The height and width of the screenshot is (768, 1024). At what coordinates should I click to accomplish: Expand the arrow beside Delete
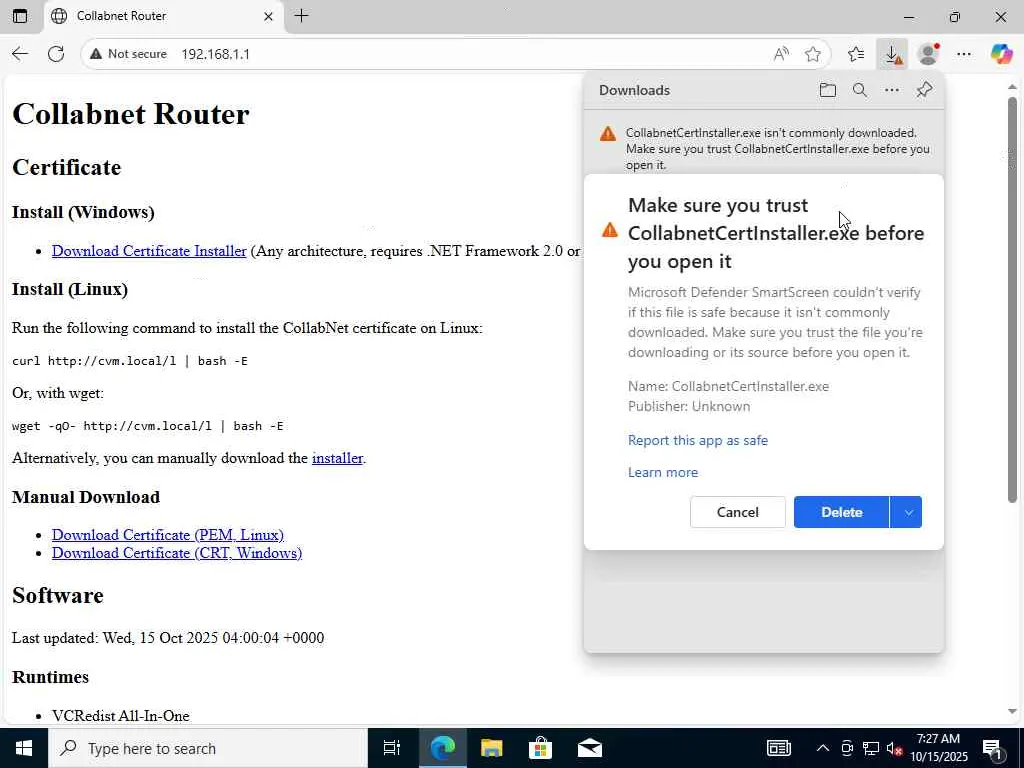(906, 512)
